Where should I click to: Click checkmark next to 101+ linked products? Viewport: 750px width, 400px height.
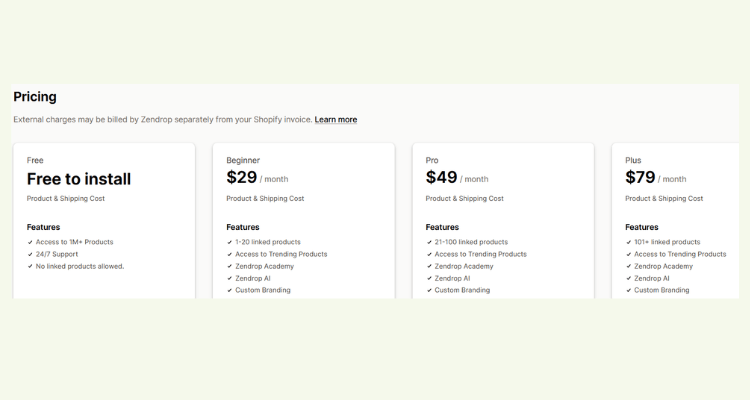pos(629,242)
